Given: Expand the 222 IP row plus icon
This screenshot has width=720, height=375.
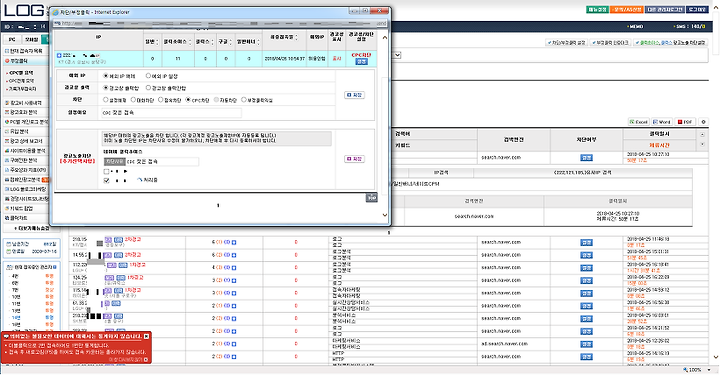Looking at the screenshot, I should pyautogui.click(x=59, y=56).
